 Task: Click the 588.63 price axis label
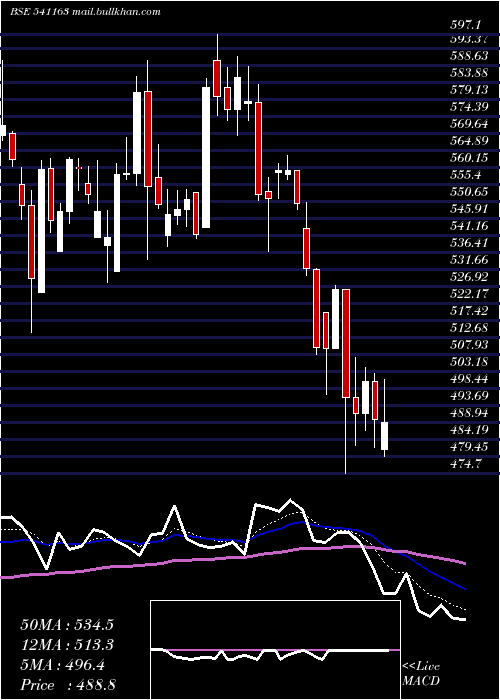click(x=468, y=55)
